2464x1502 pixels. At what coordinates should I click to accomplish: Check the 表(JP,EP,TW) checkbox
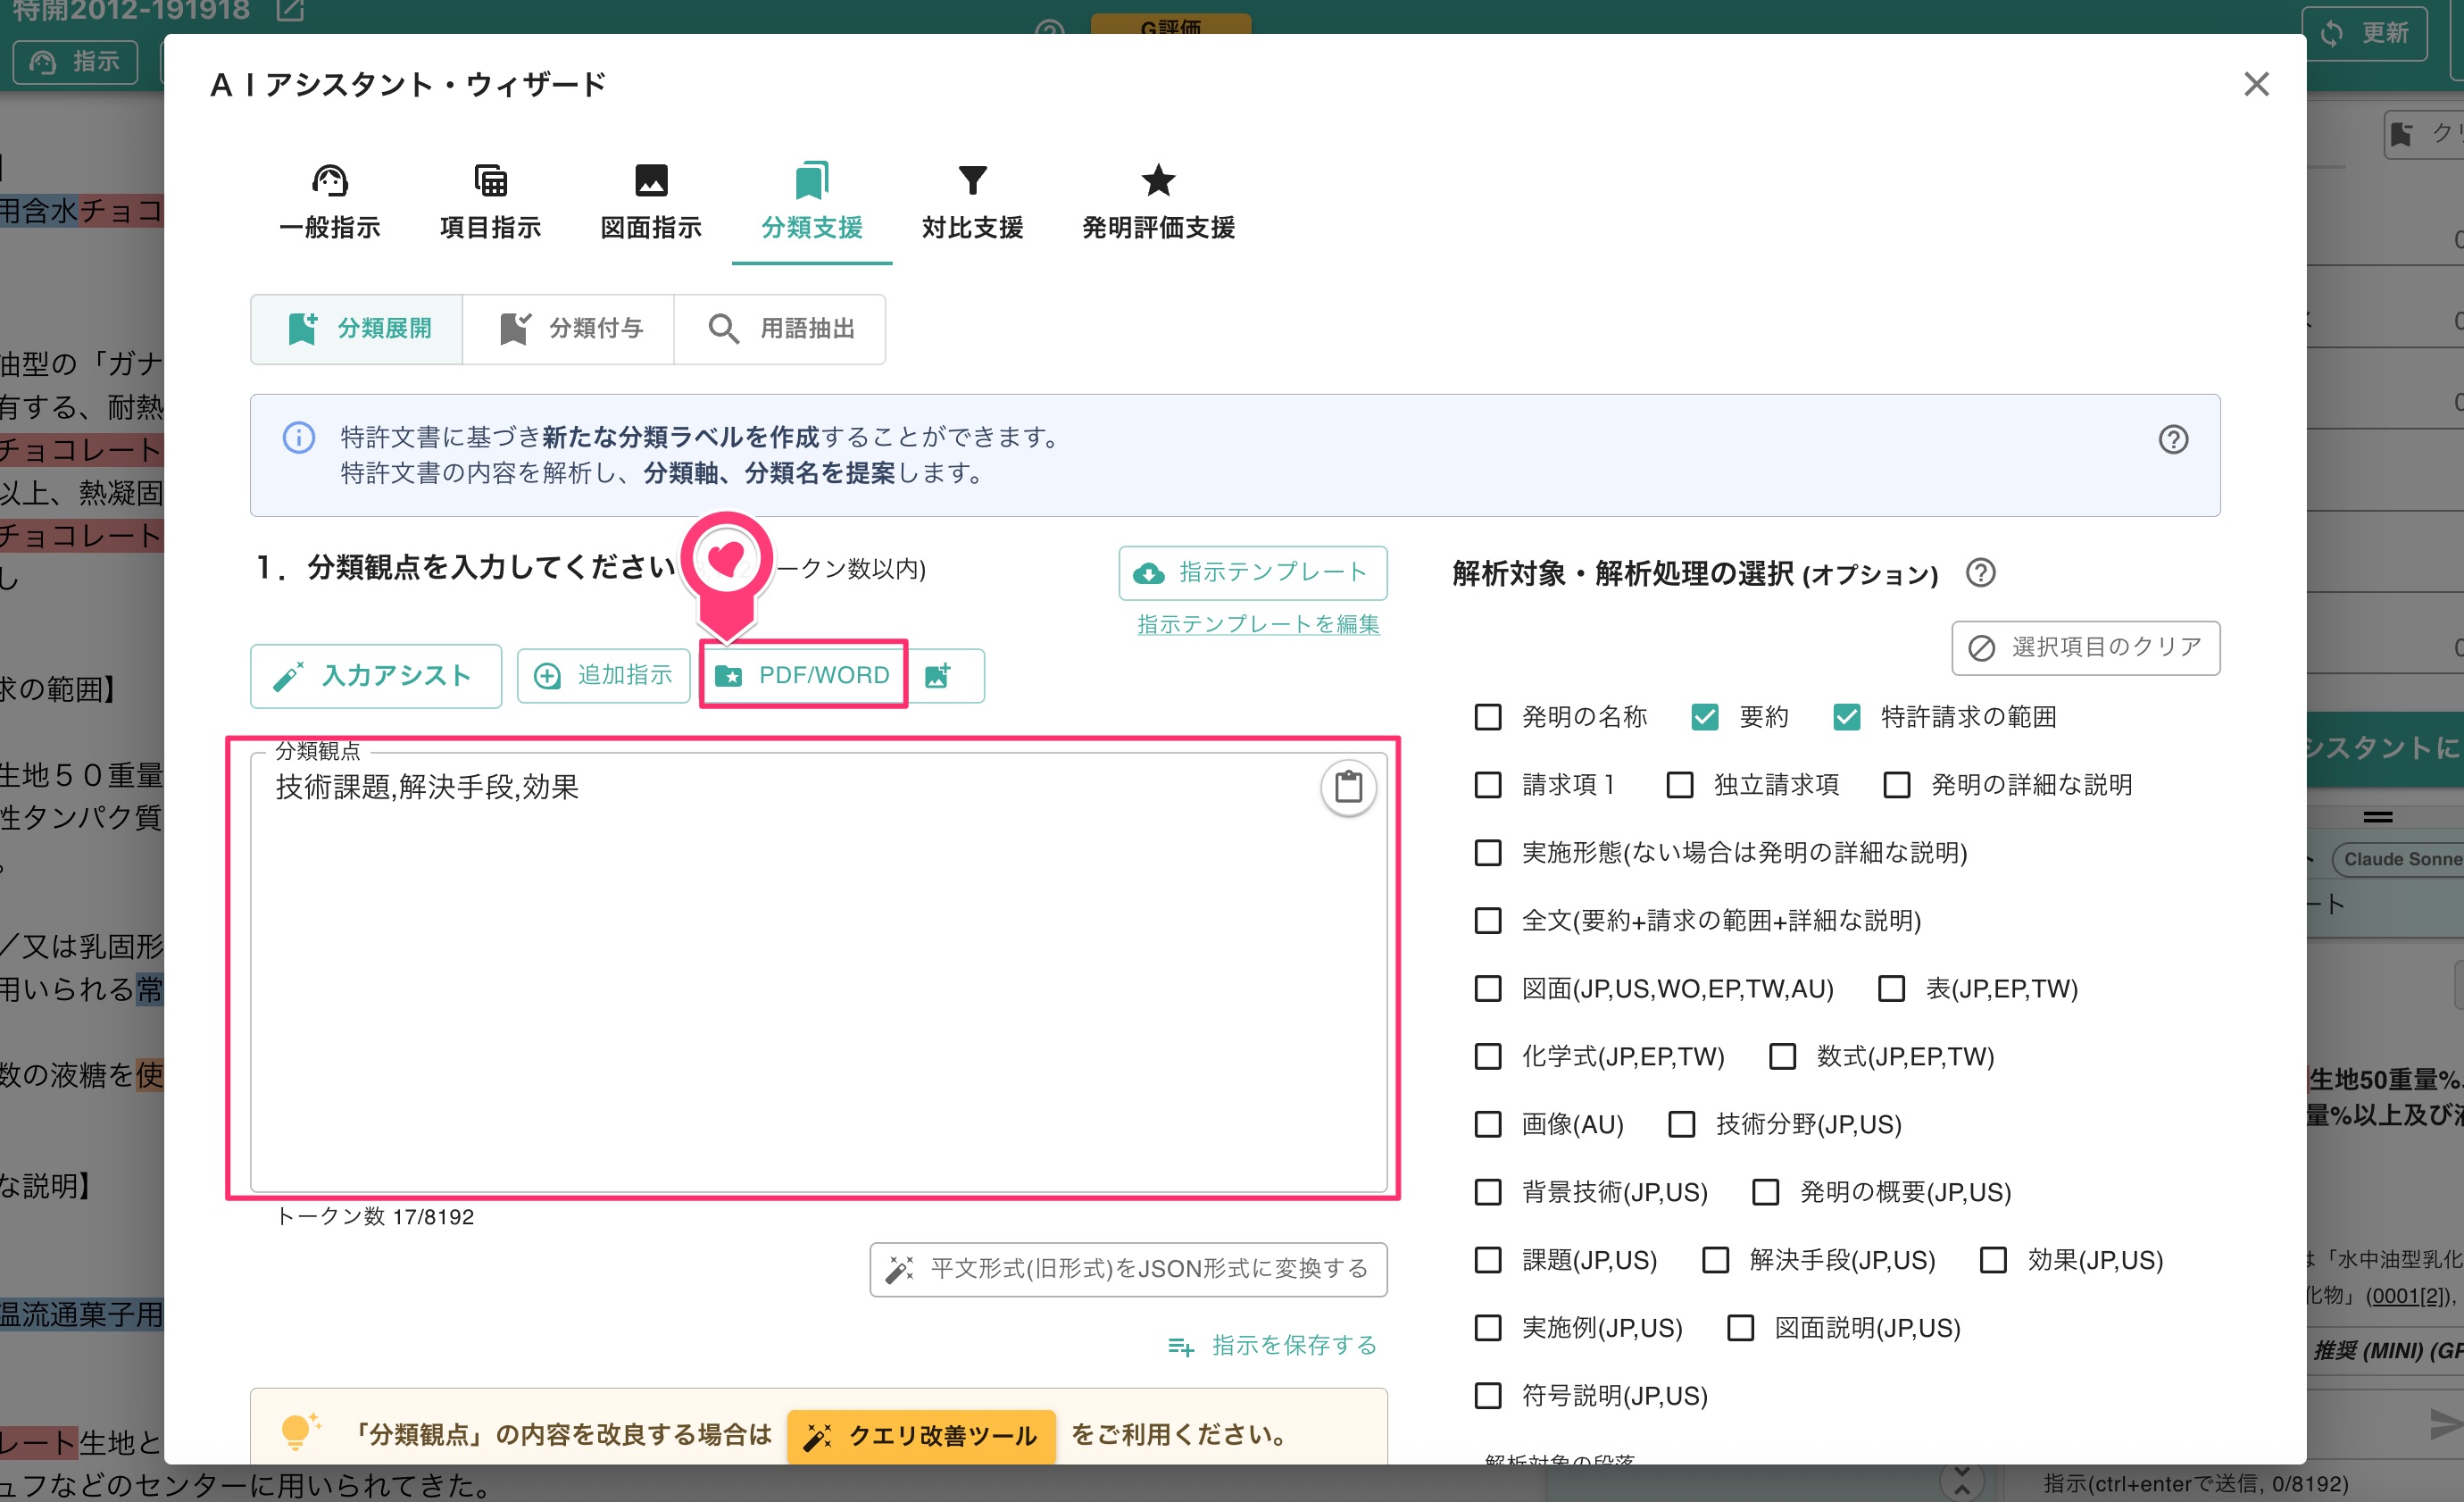click(x=1891, y=989)
